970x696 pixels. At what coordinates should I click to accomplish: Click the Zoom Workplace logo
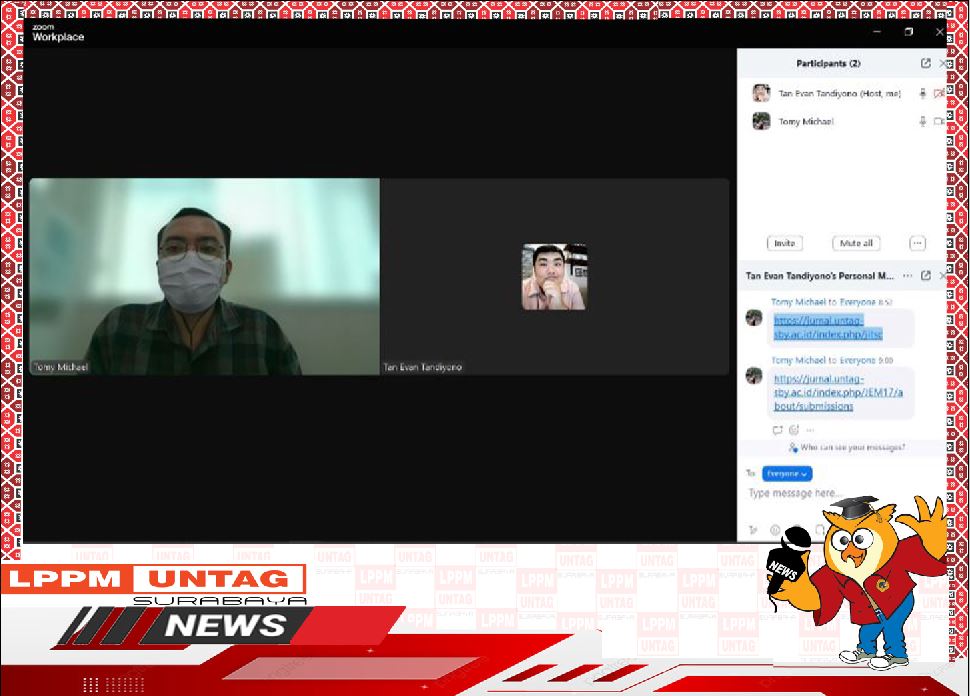58,33
